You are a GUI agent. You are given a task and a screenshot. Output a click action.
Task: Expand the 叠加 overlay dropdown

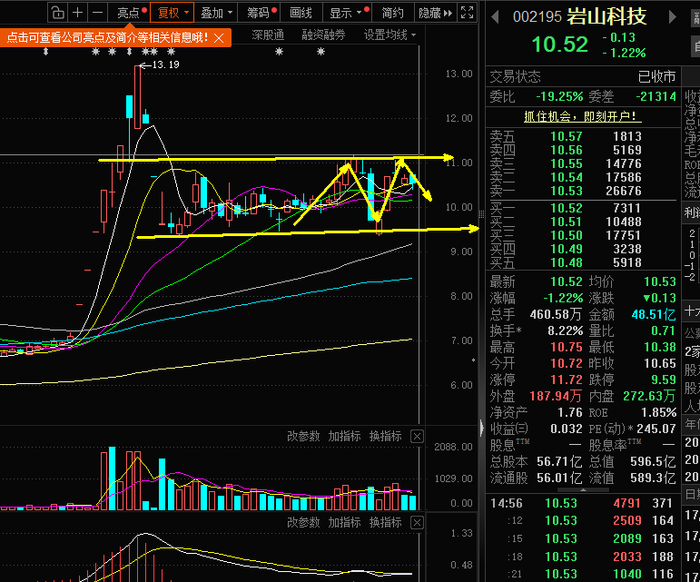pos(216,12)
